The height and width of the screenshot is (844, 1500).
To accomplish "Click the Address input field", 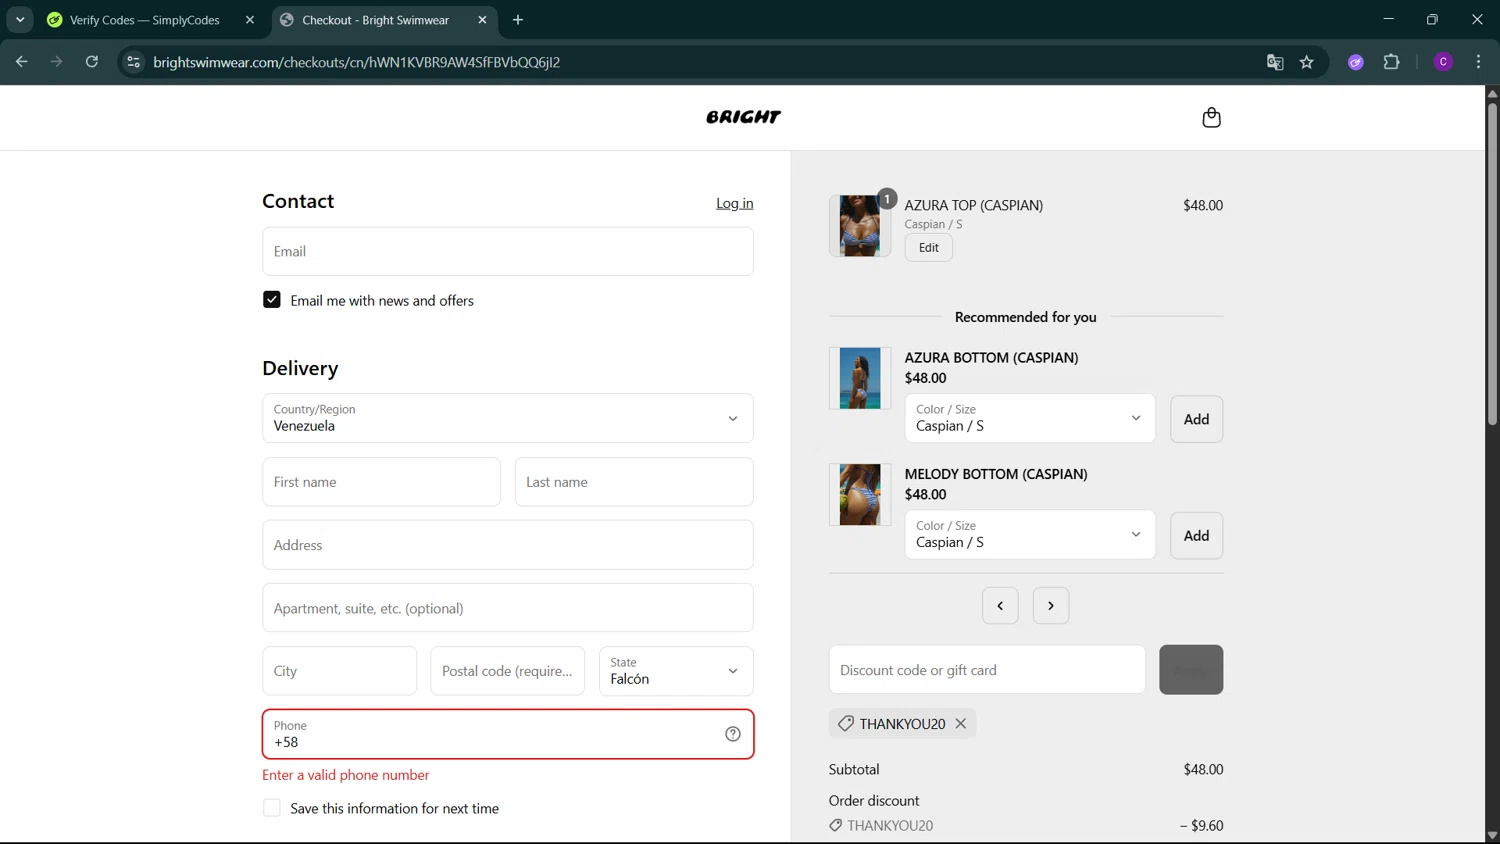I will click(x=508, y=545).
